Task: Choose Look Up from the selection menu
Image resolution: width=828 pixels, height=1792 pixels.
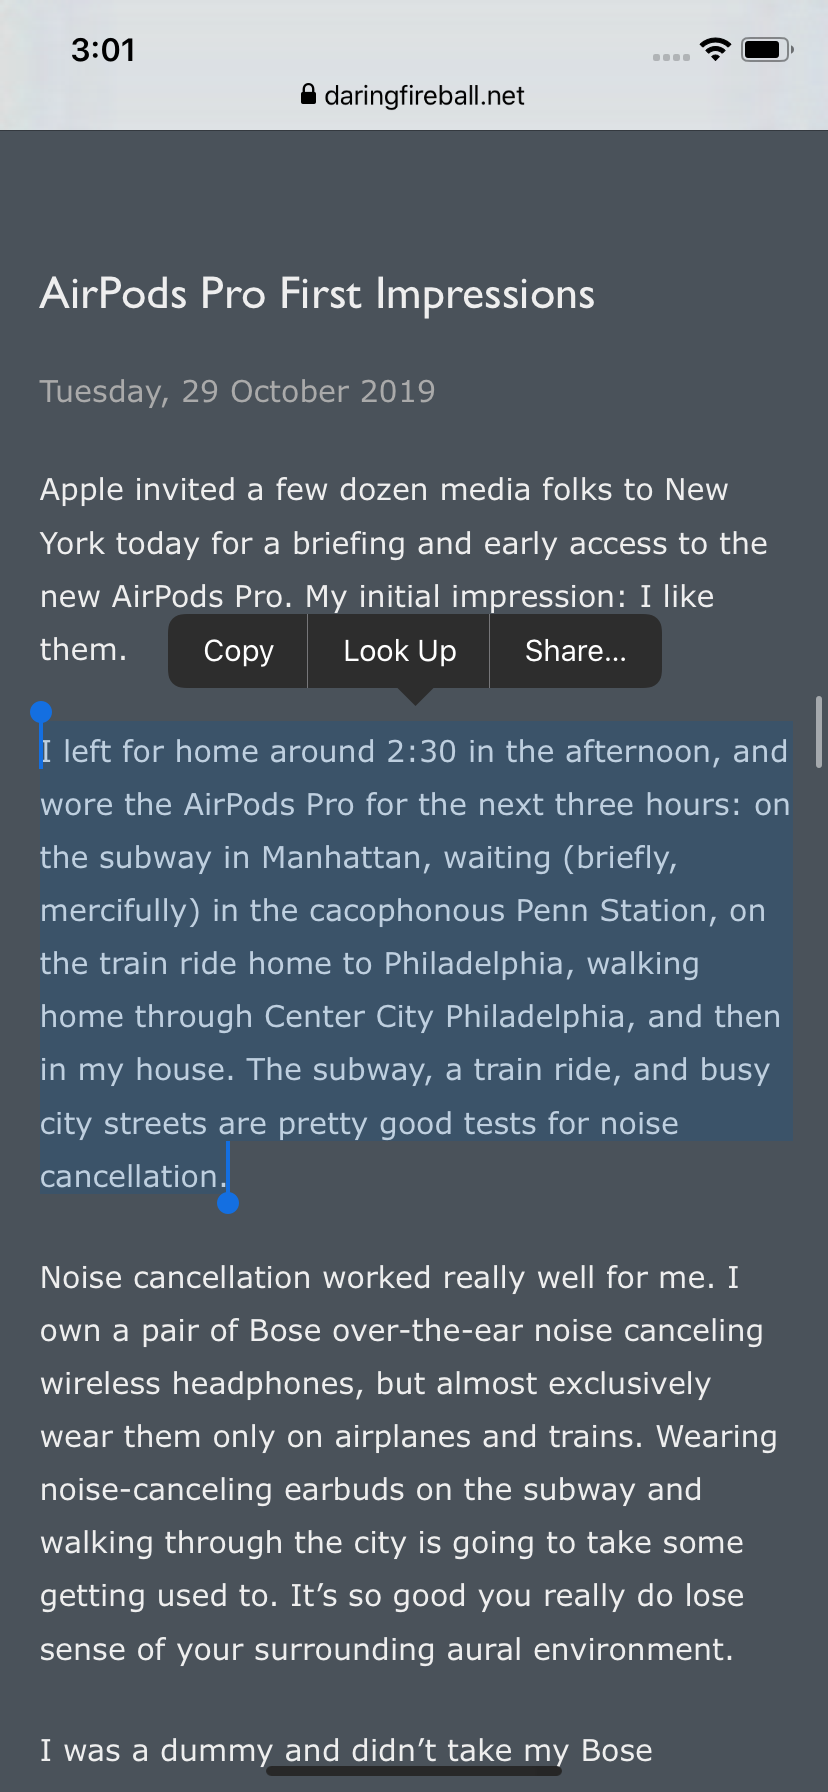Action: tap(399, 651)
